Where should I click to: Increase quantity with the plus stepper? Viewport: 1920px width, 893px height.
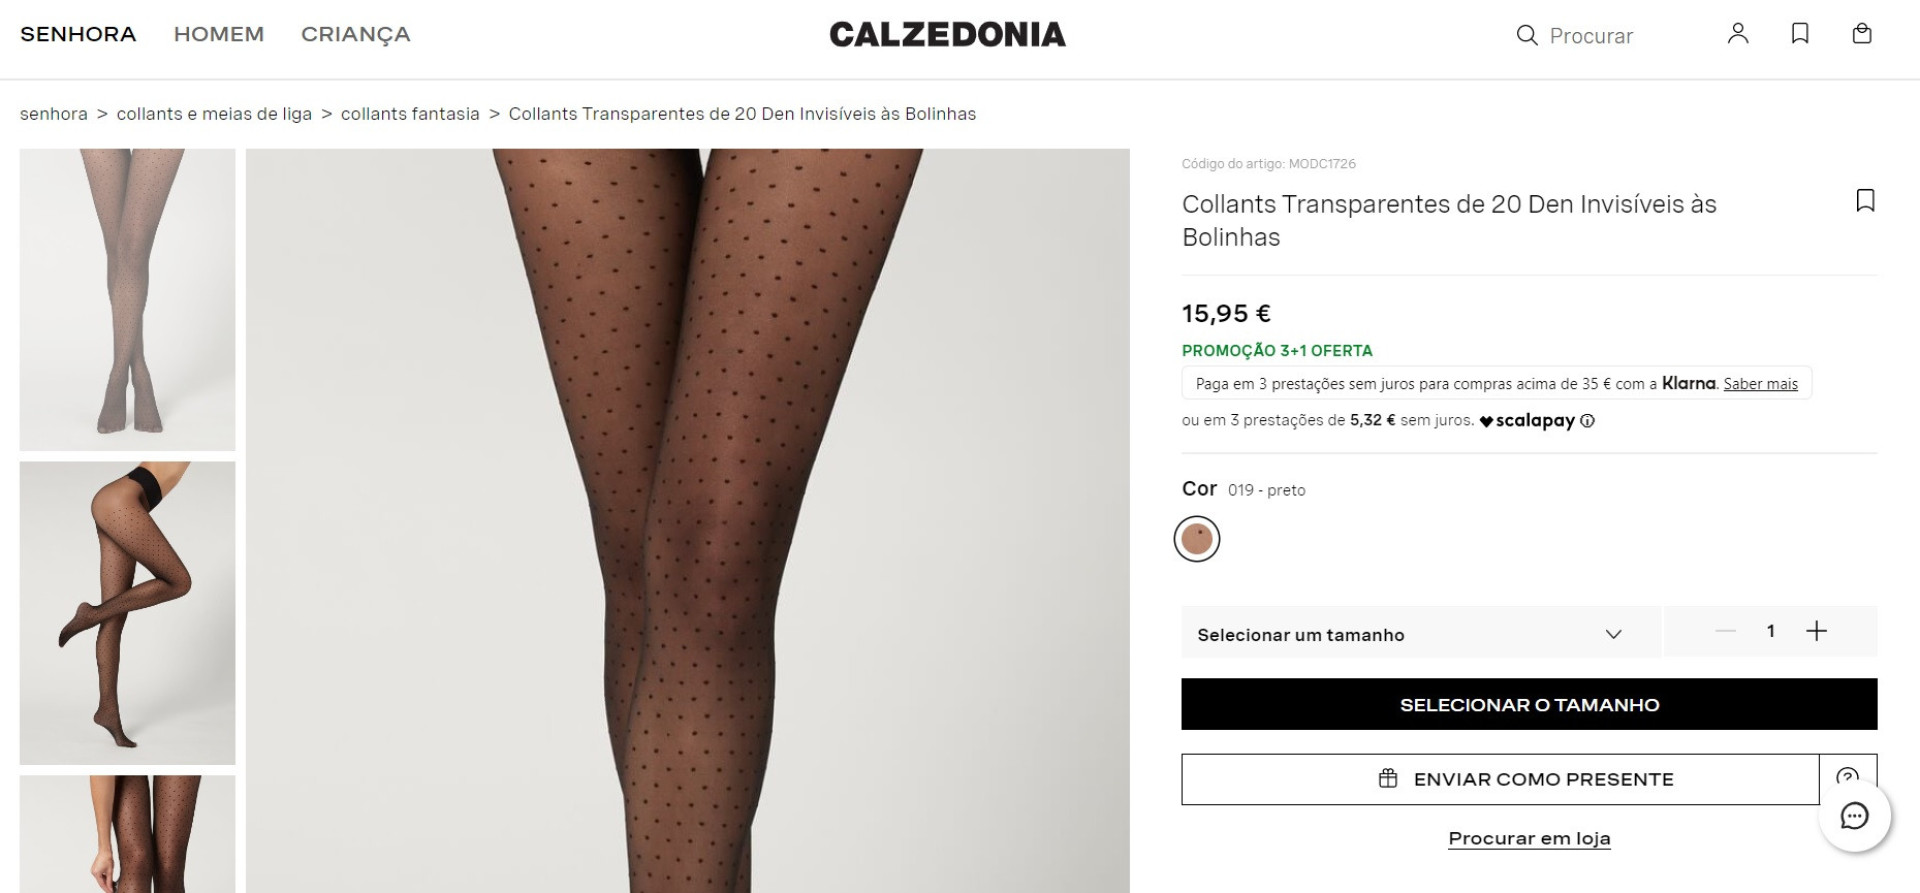coord(1817,631)
